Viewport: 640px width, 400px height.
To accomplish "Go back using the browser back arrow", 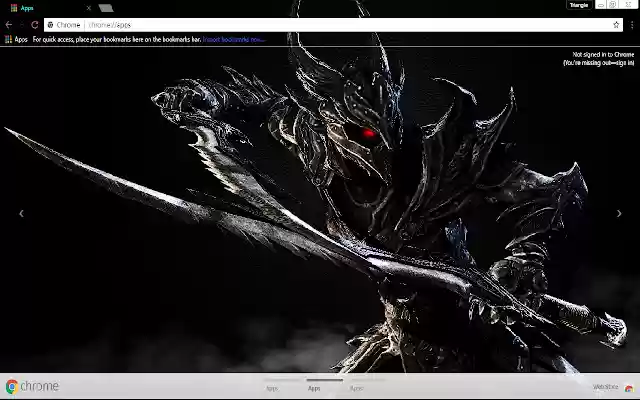I will pos(9,25).
